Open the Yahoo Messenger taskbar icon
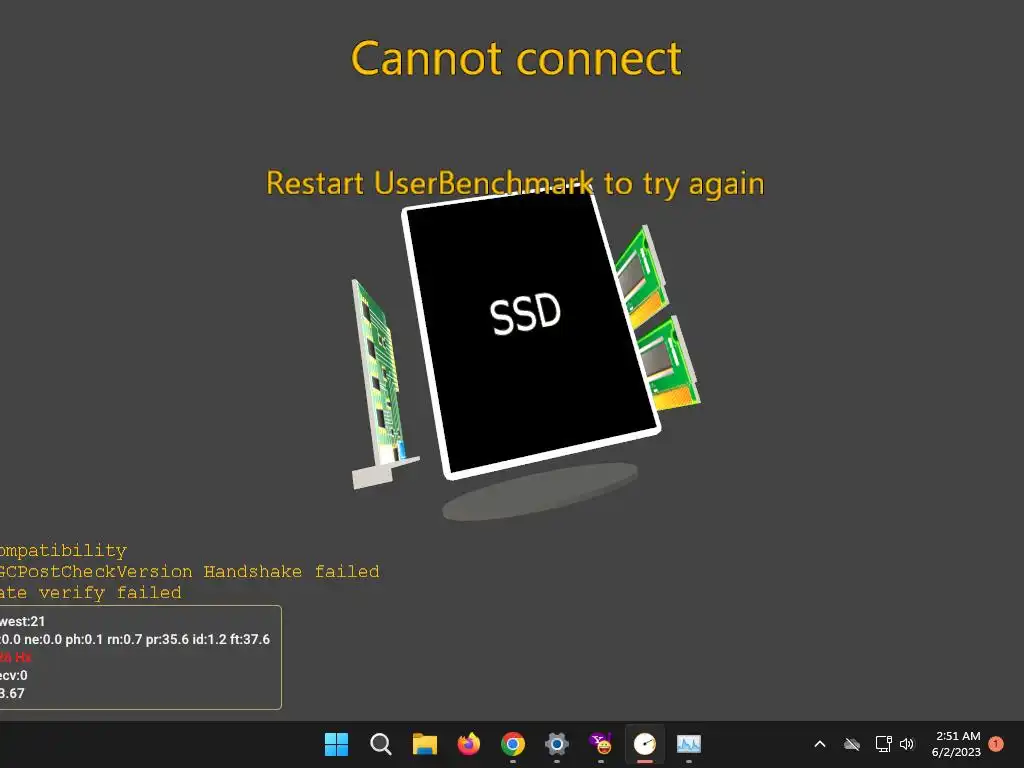 tap(601, 744)
